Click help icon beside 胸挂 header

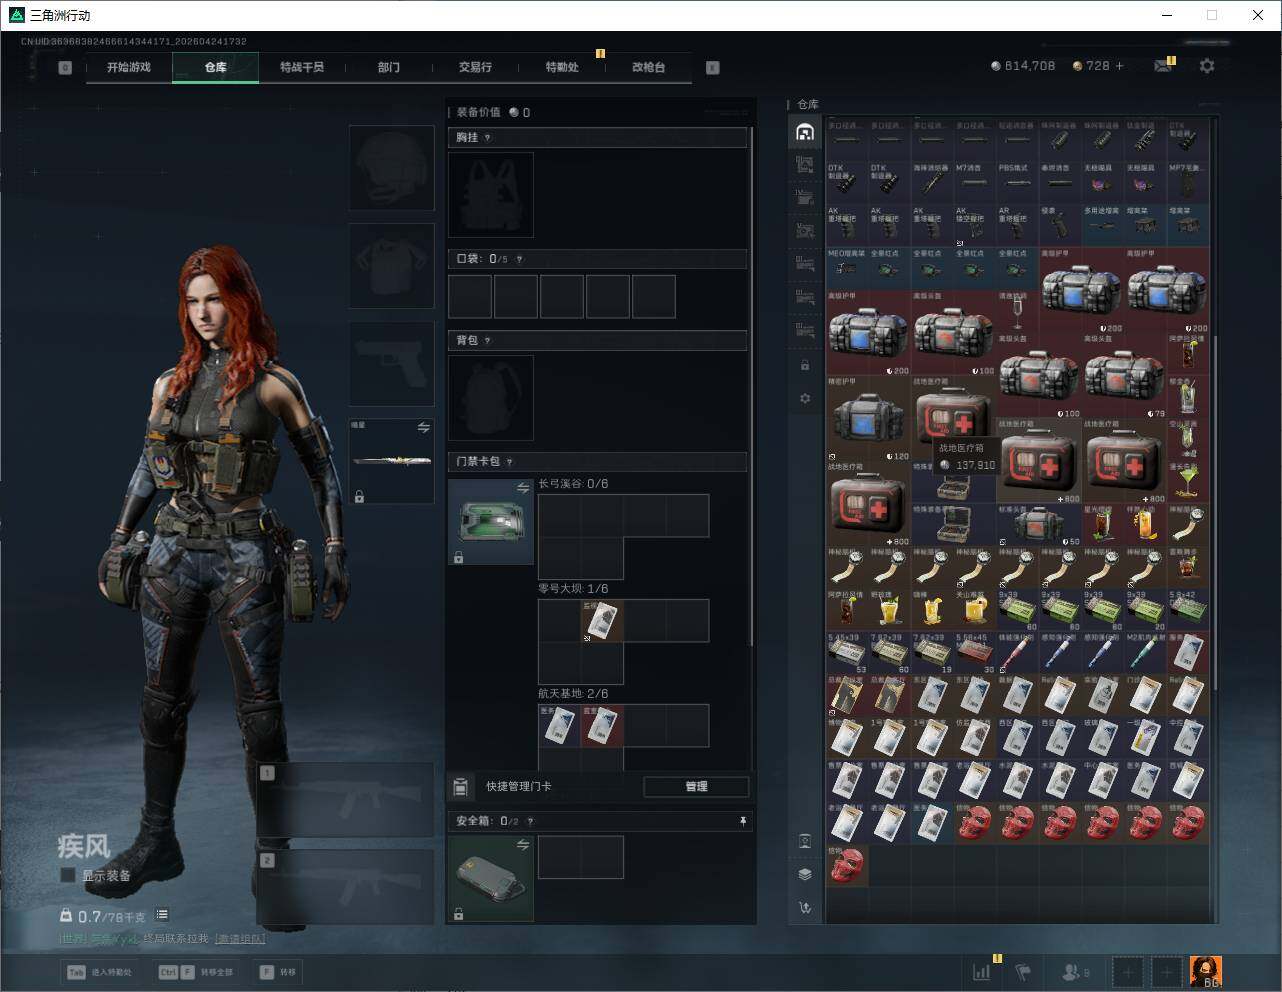point(487,138)
